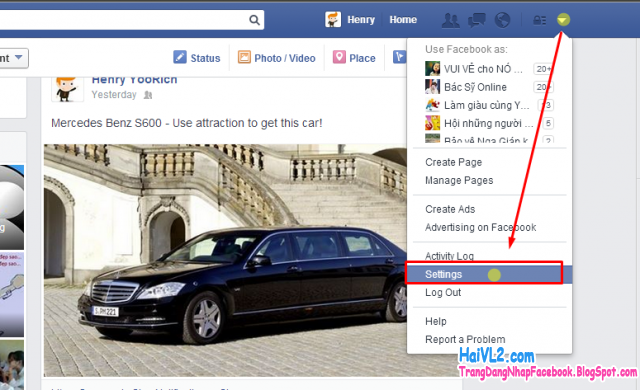
Task: Go to Henry profile link in top bar
Action: coord(361,20)
